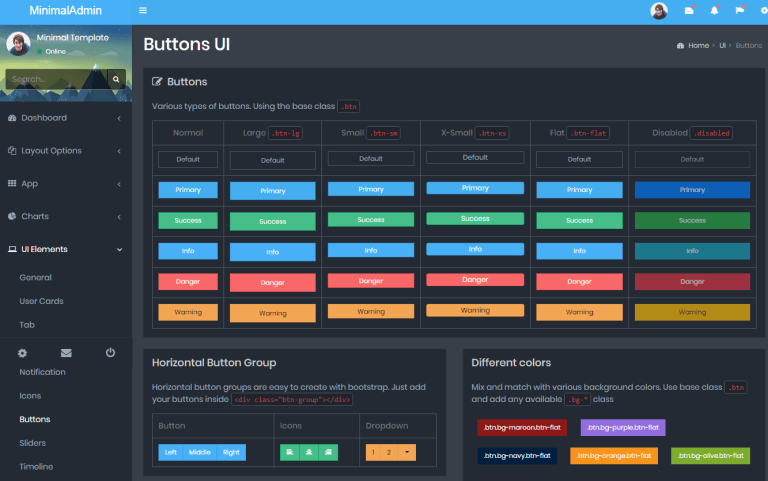Click the middle green icon button in Icons group
Viewport: 768px width, 481px height.
(309, 452)
